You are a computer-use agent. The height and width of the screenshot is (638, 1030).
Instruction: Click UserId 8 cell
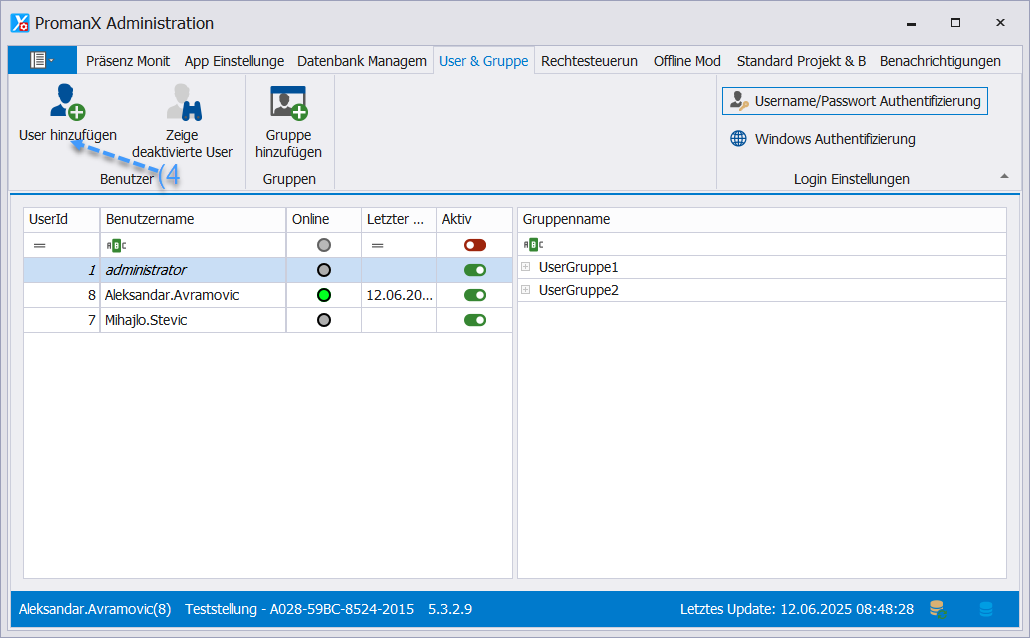pyautogui.click(x=62, y=295)
